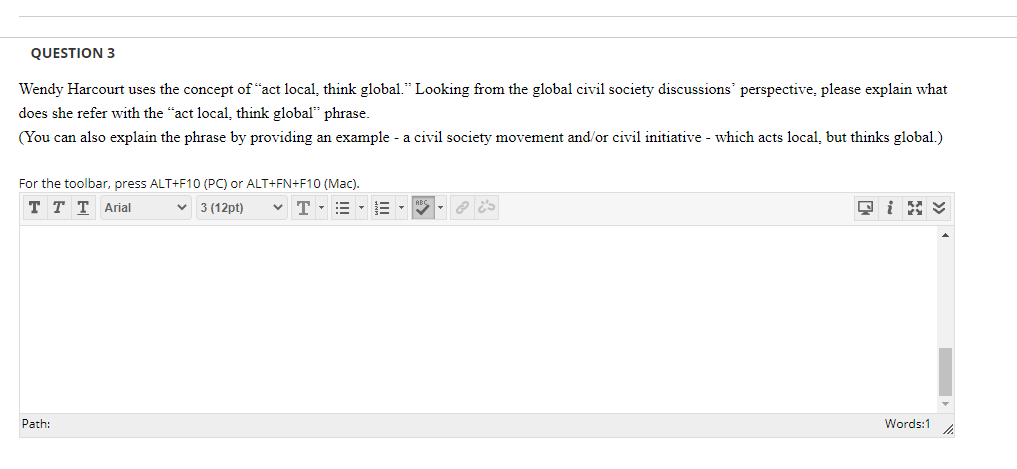Image resolution: width=1017 pixels, height=469 pixels.
Task: Click the editor scrollbar down arrow
Action: 945,404
